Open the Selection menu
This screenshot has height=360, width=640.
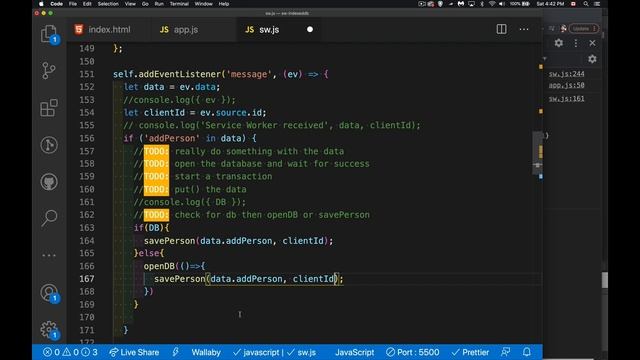coord(108,4)
